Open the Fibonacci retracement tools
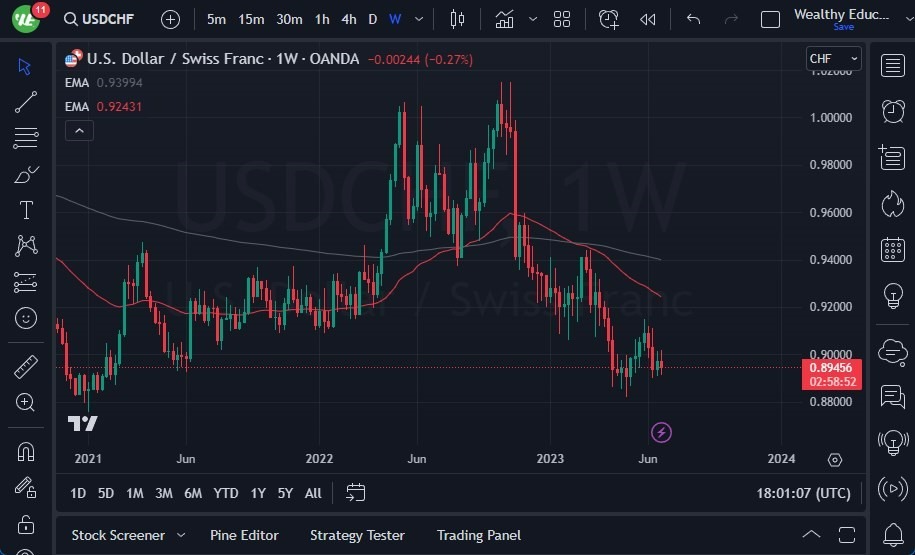The image size is (915, 555). coord(26,138)
